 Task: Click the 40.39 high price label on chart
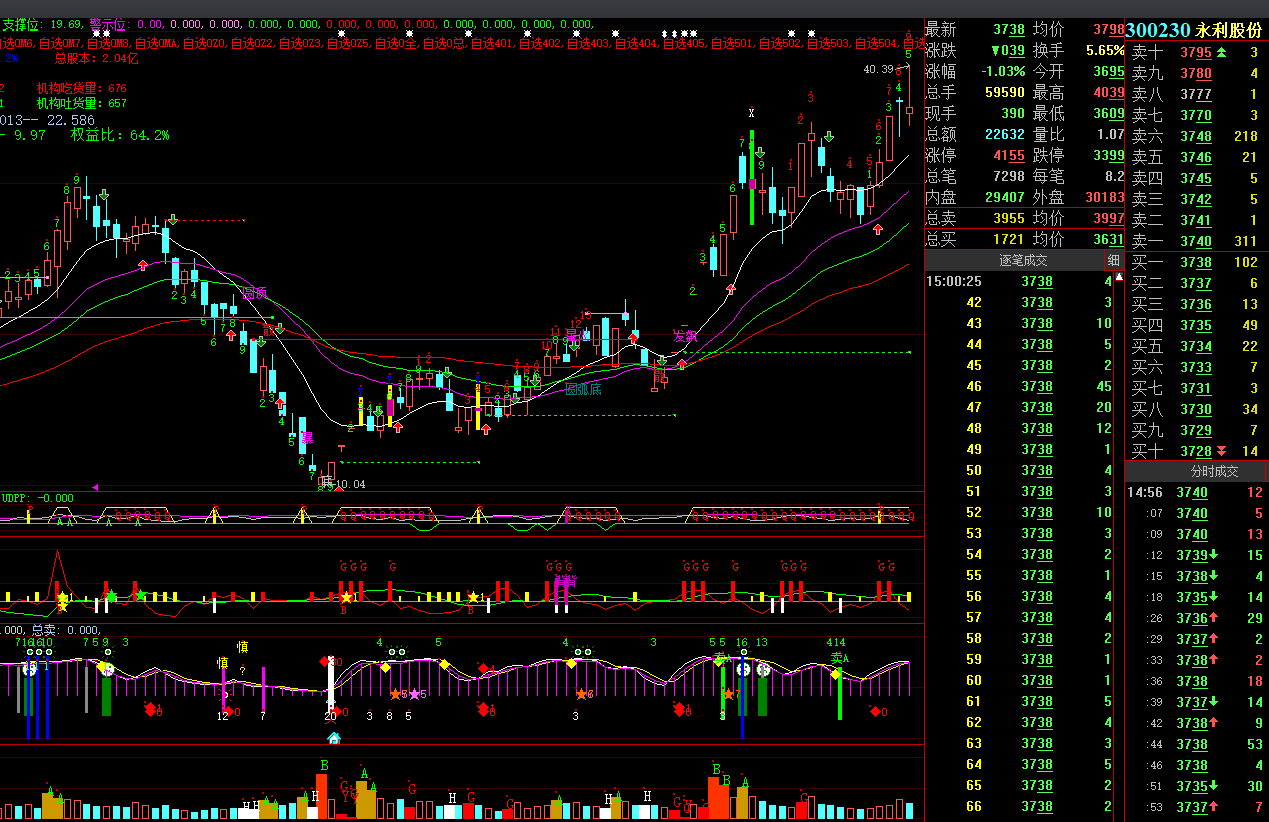[x=879, y=70]
